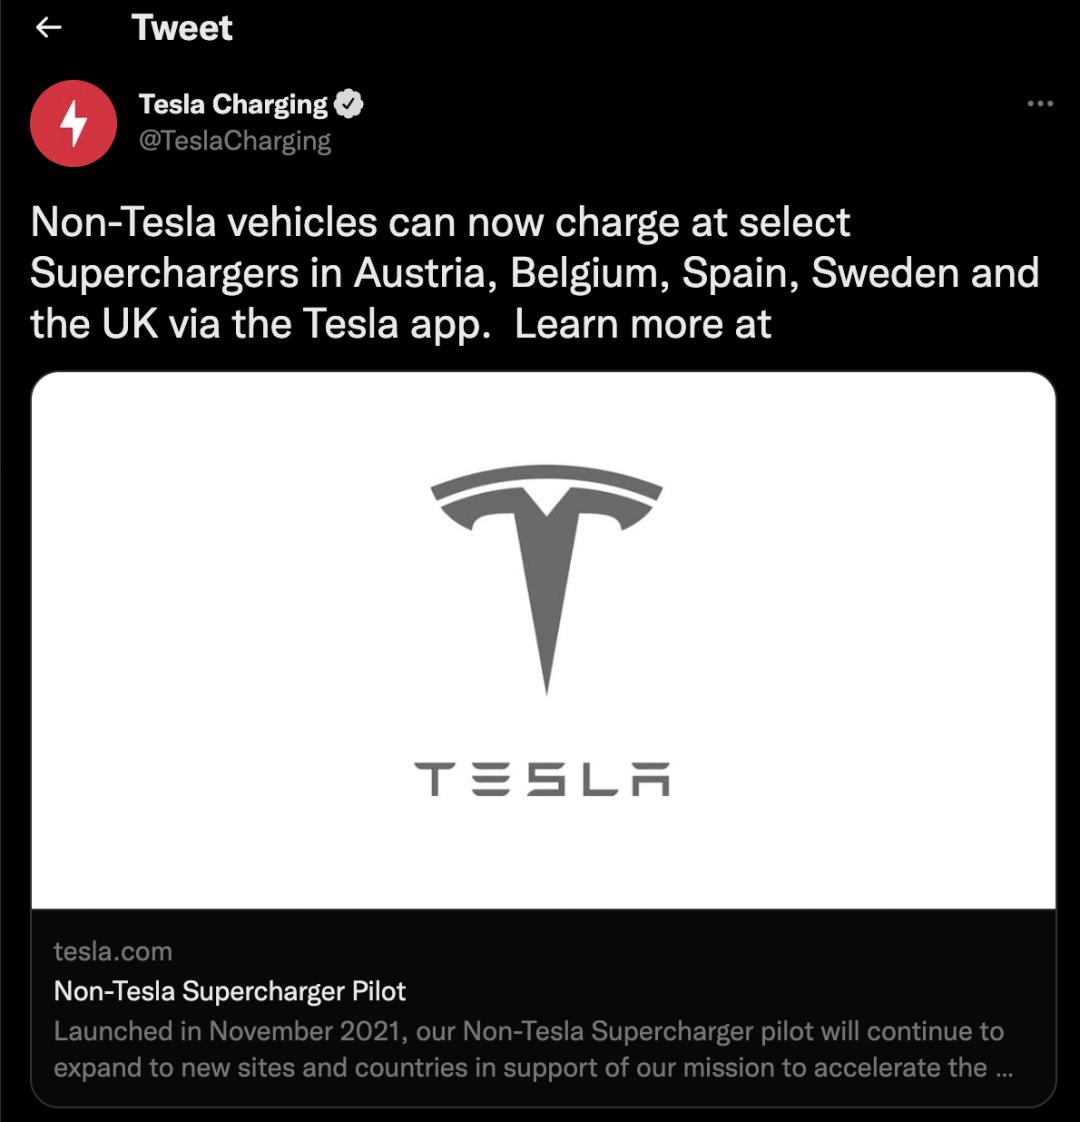
Task: Open the tweet's three-dot more menu
Action: click(1040, 104)
